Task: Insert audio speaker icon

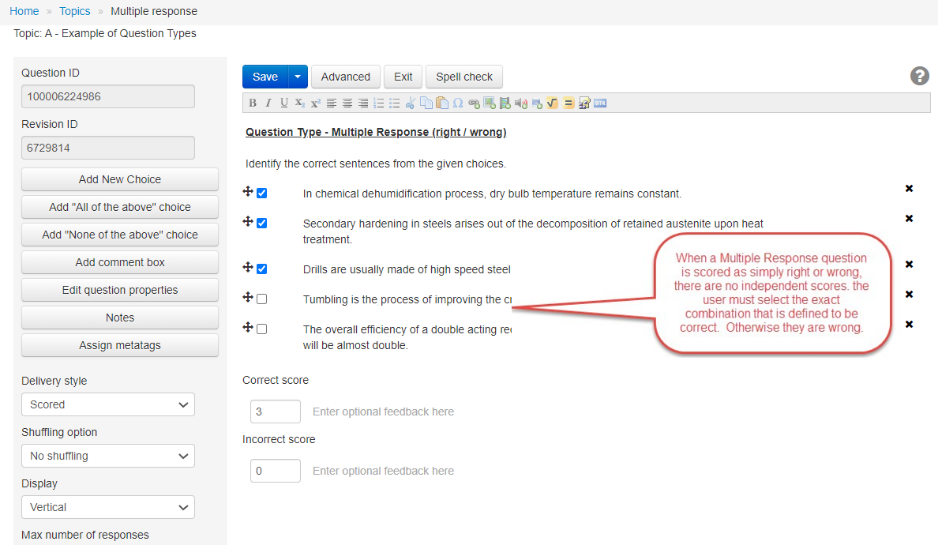Action: (x=521, y=103)
